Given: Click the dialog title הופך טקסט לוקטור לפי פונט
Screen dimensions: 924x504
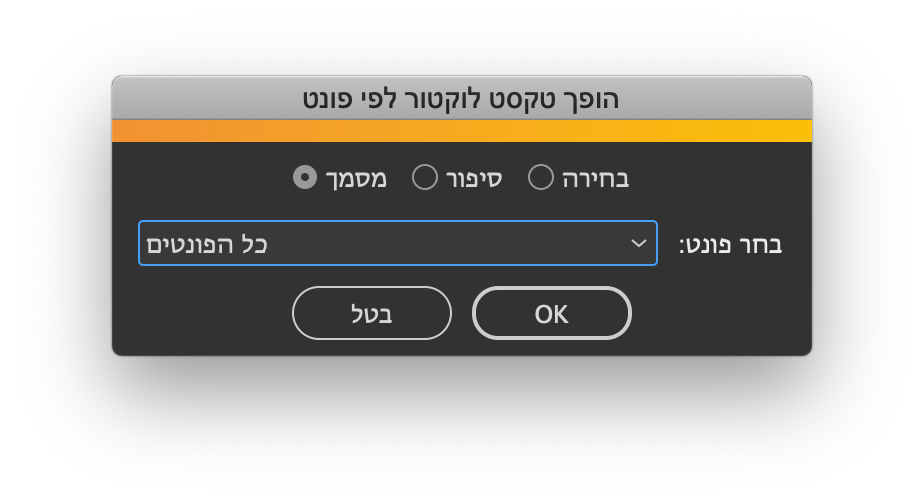Looking at the screenshot, I should click(x=461, y=99).
